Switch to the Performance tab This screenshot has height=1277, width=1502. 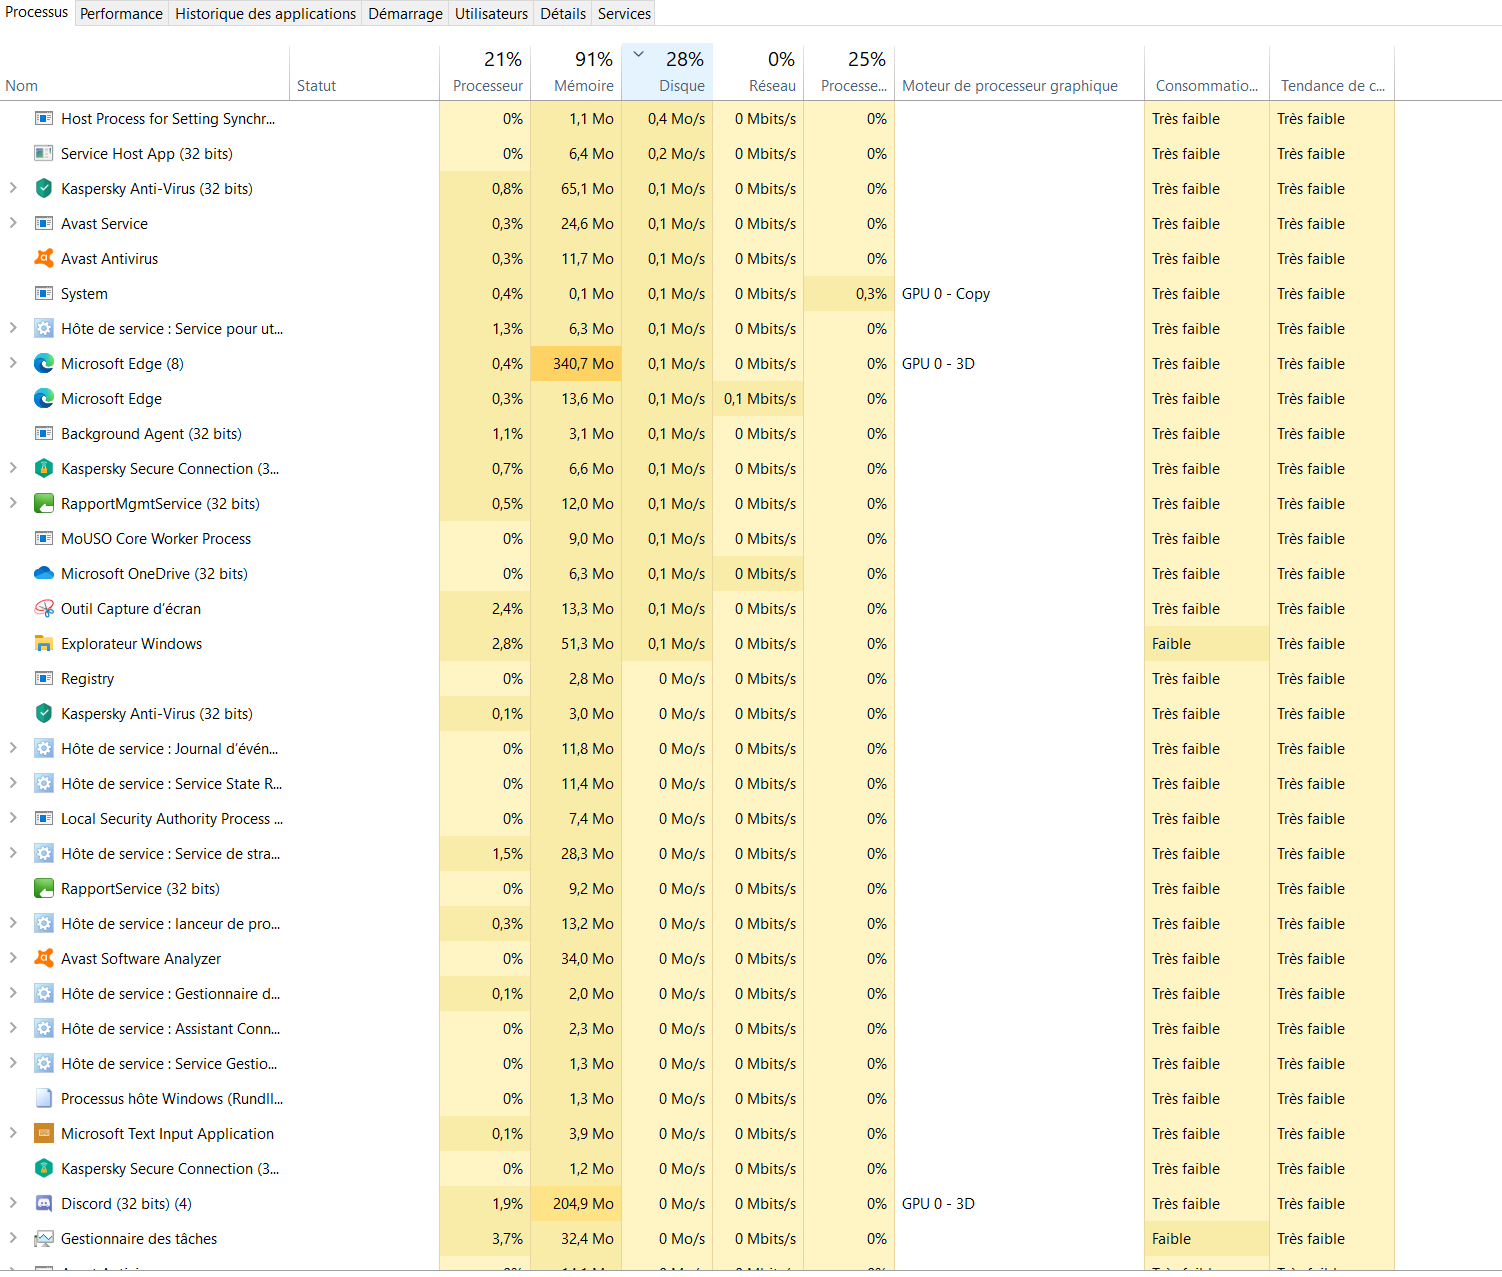pyautogui.click(x=121, y=13)
